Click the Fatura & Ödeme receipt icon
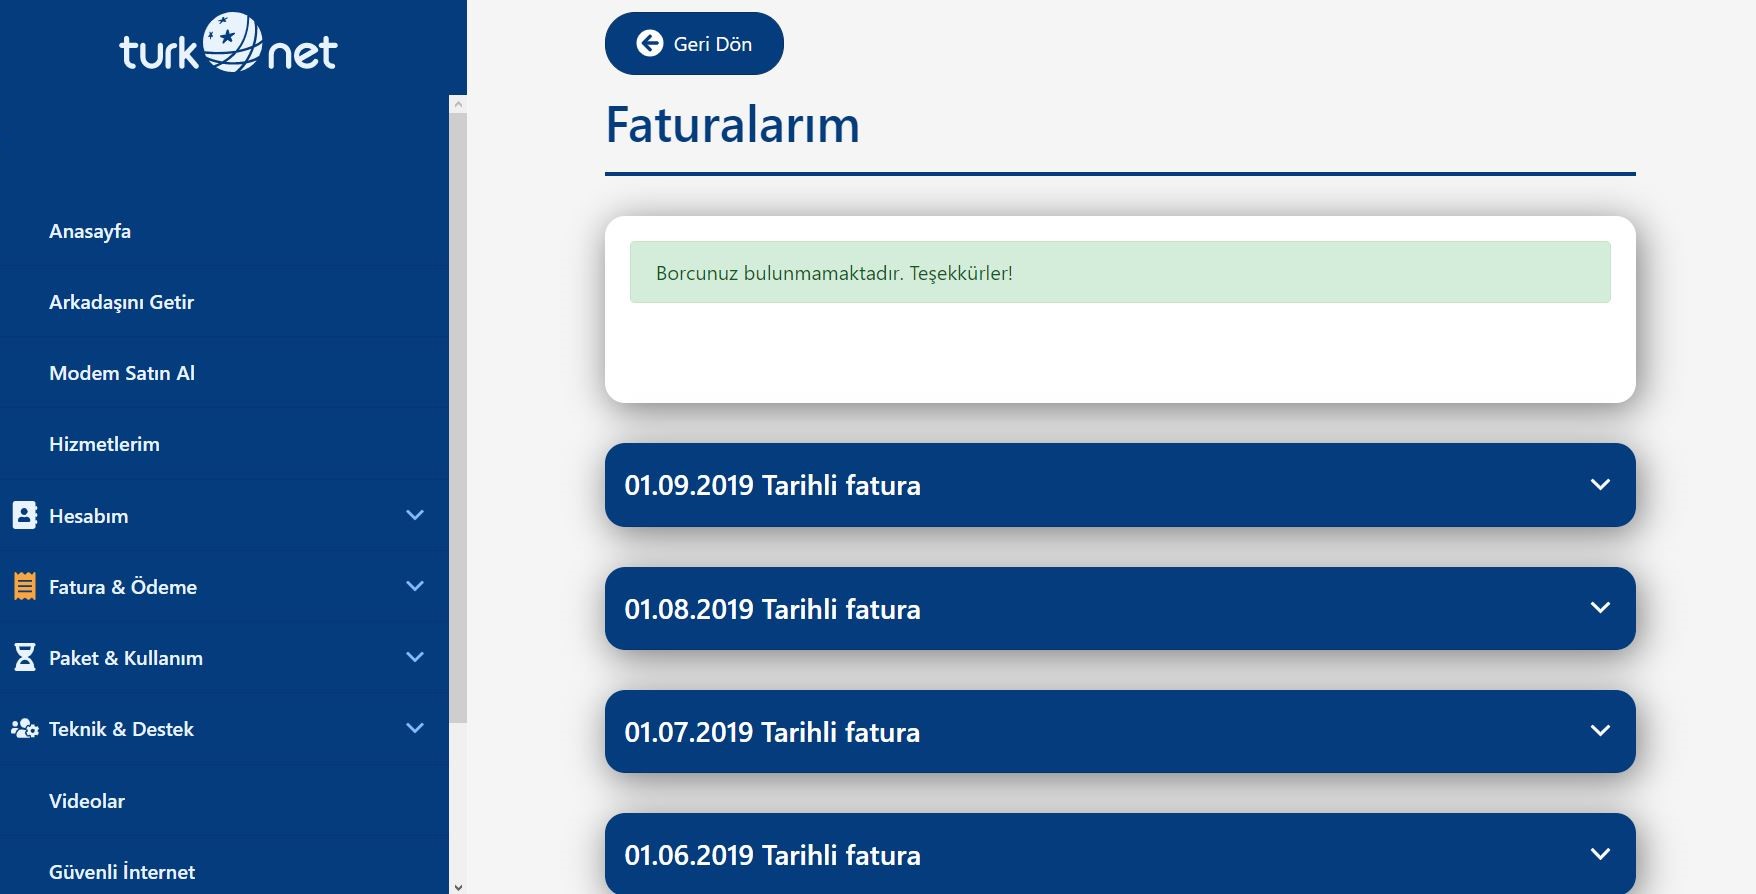The width and height of the screenshot is (1756, 894). coord(24,586)
